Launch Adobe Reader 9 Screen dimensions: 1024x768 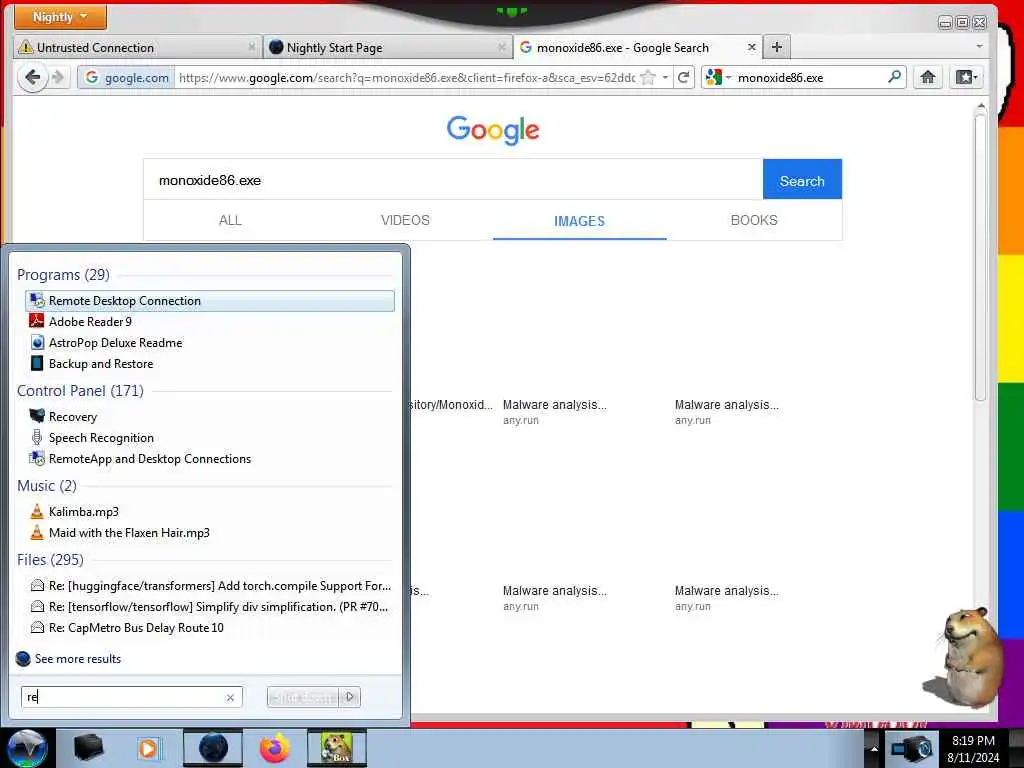click(210, 321)
